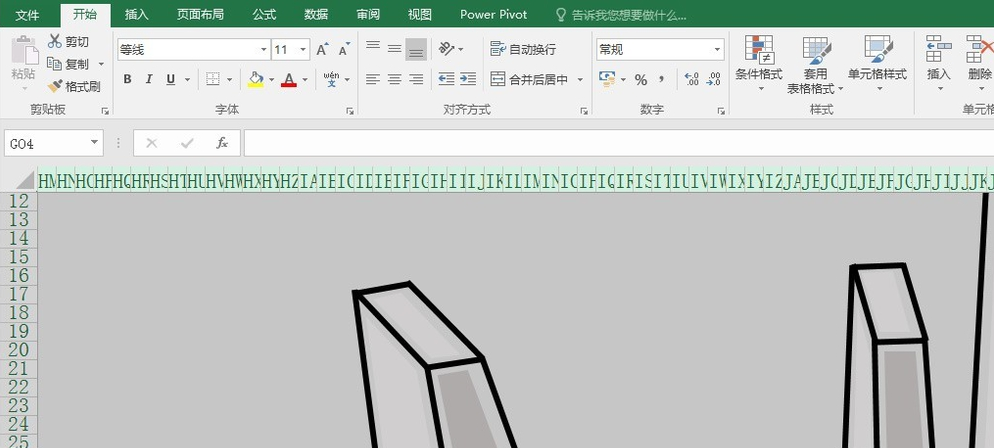The width and height of the screenshot is (994, 448).
Task: Select the Format Painter (格式刷) brush
Action: pos(55,86)
